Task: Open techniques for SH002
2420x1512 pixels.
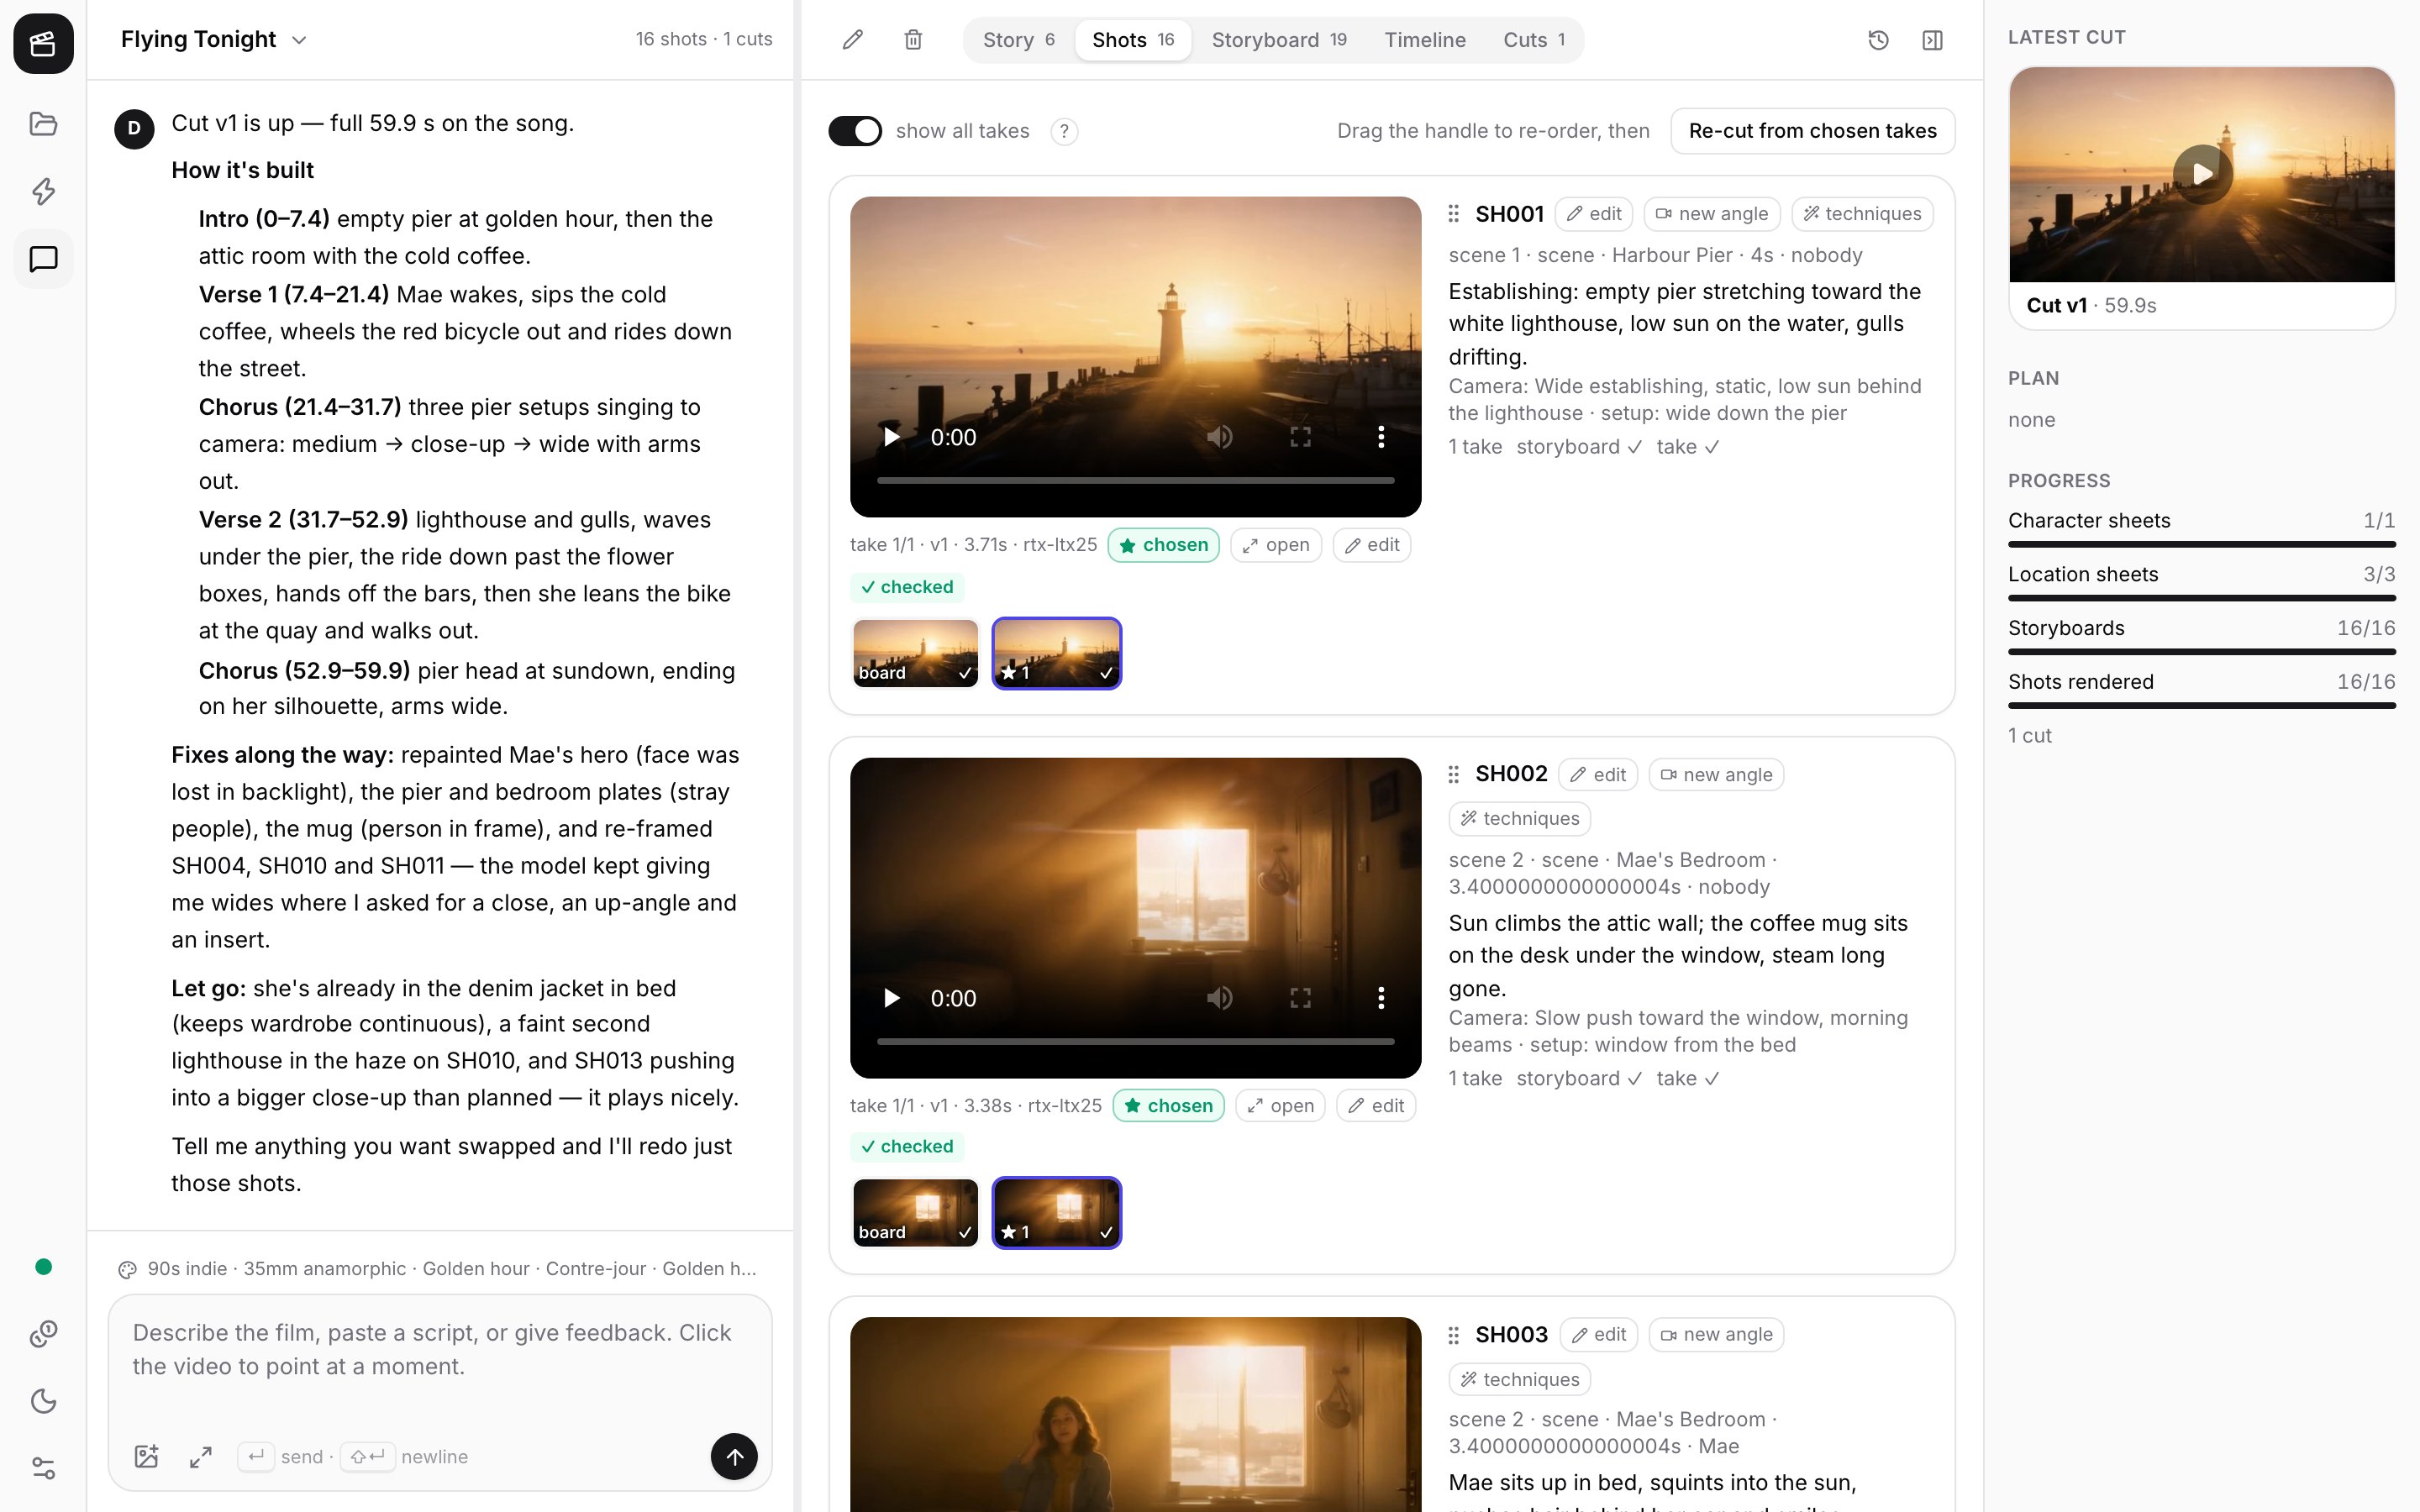Action: [1520, 819]
